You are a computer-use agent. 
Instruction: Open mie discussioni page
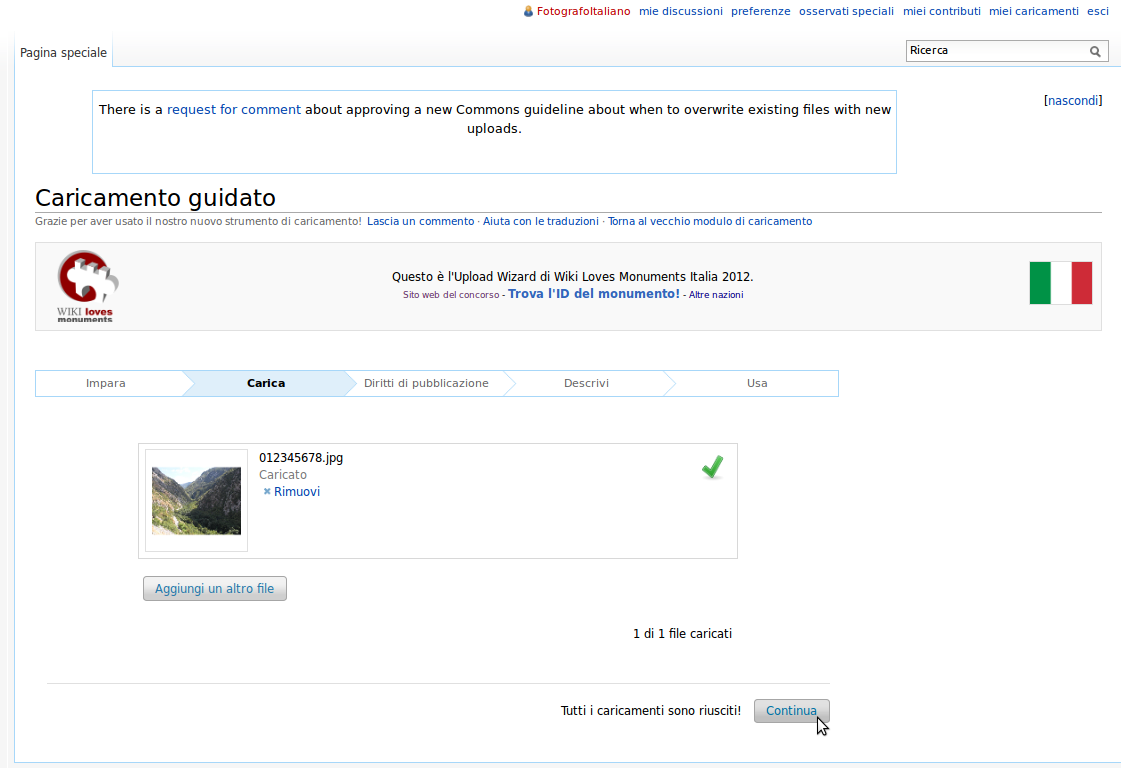(x=680, y=11)
